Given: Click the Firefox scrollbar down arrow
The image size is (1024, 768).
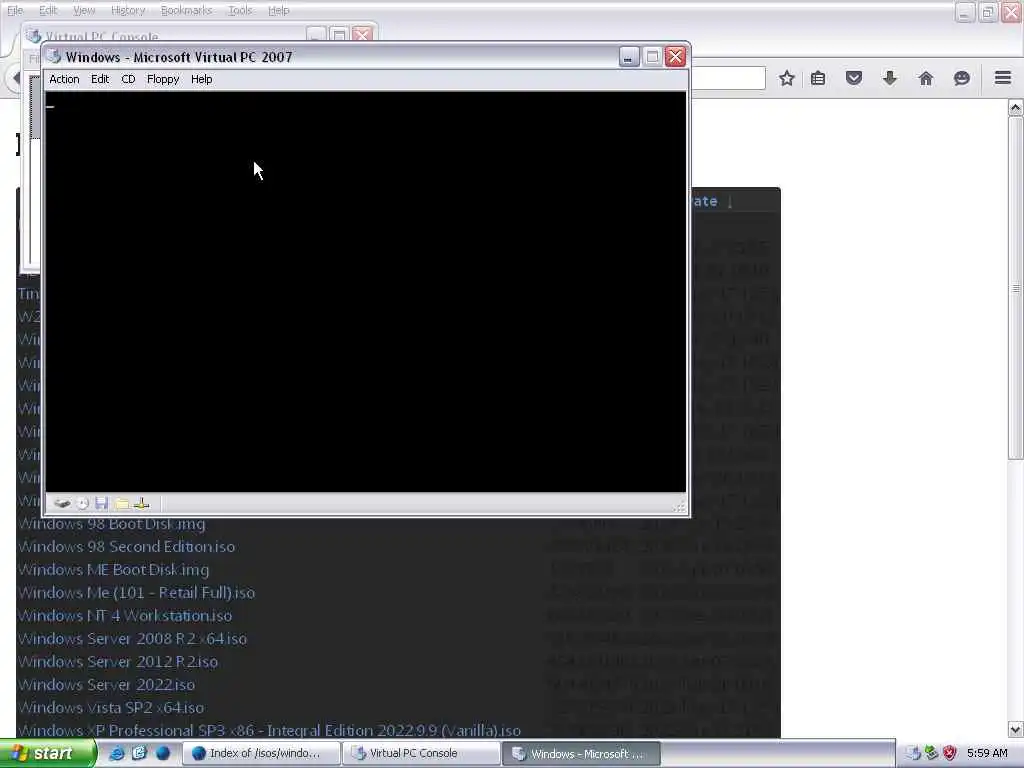Looking at the screenshot, I should coord(1016,729).
